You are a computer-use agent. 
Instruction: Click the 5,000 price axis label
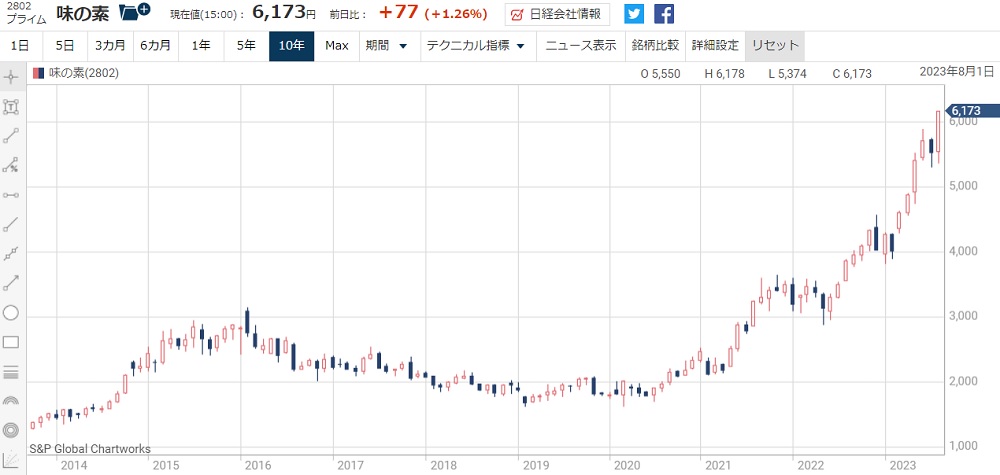tap(963, 186)
